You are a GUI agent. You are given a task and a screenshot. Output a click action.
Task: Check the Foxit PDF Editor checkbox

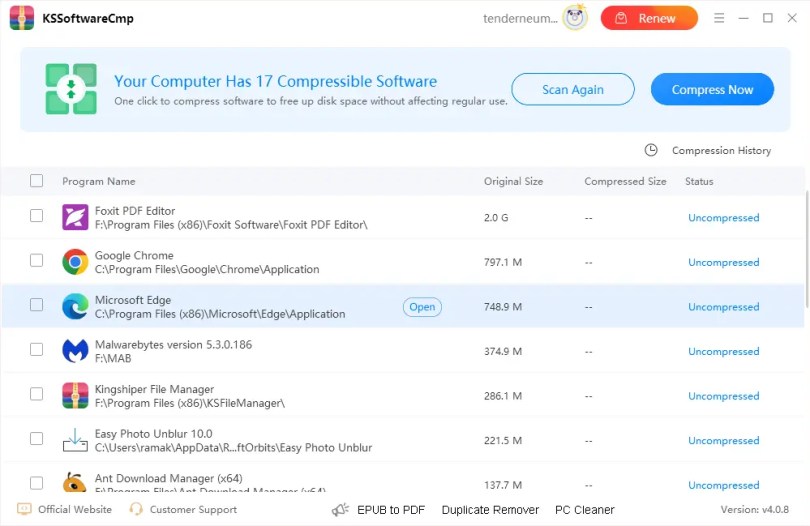(36, 215)
